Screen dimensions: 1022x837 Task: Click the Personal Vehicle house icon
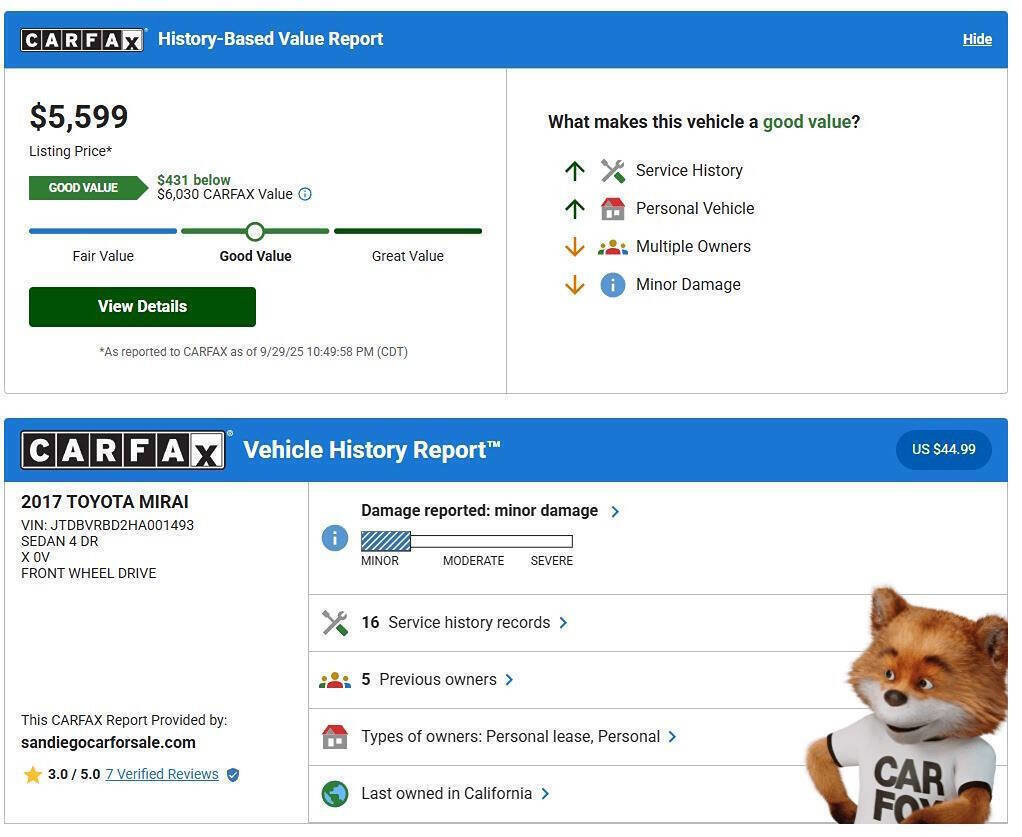coord(612,209)
